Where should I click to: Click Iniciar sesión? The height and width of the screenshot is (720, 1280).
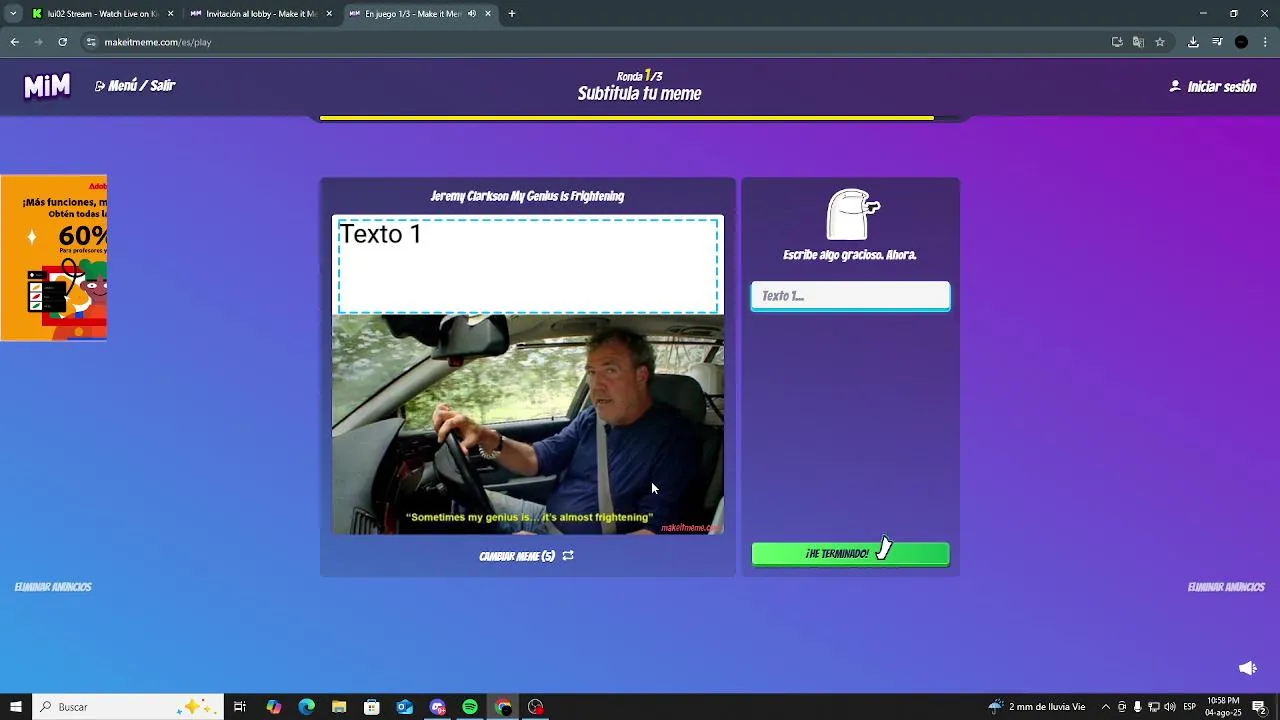click(x=1221, y=87)
